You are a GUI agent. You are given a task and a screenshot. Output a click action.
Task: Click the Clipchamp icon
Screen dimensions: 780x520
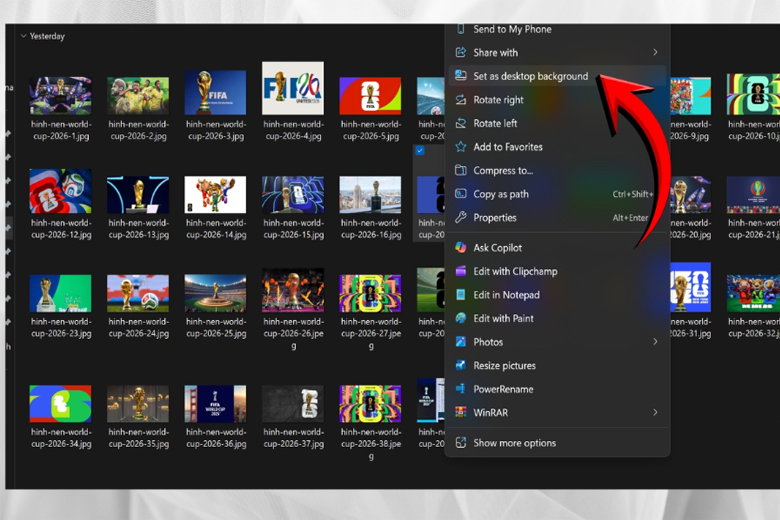[x=461, y=271]
